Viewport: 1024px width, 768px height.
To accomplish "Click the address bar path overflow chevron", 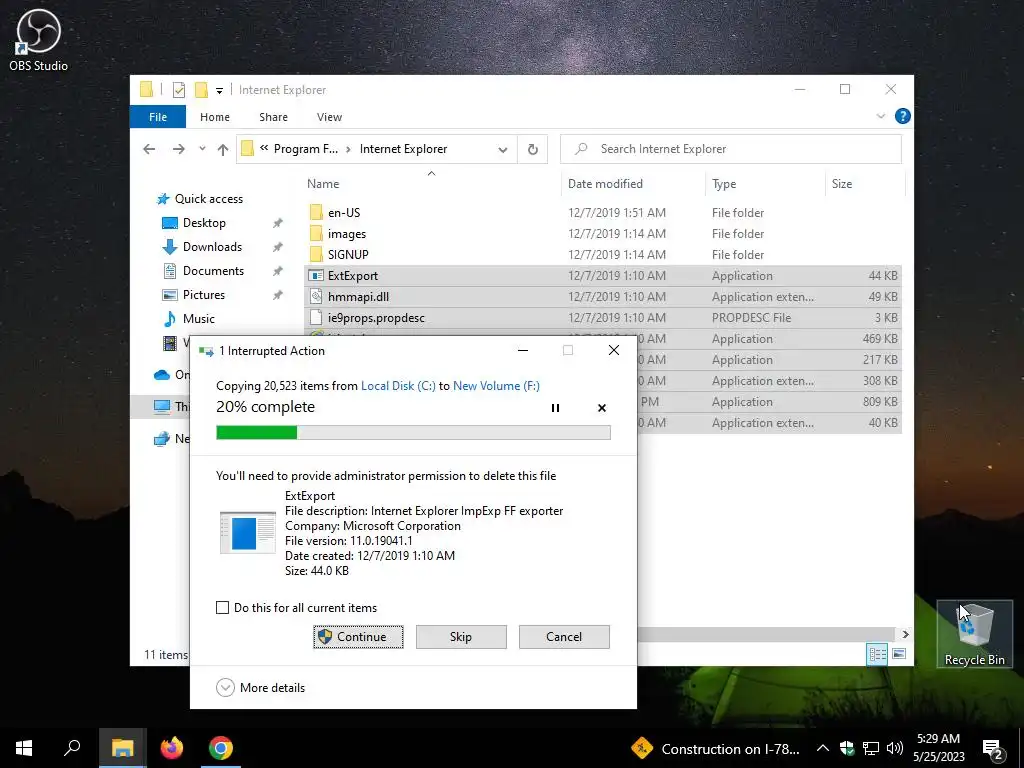I will point(264,148).
